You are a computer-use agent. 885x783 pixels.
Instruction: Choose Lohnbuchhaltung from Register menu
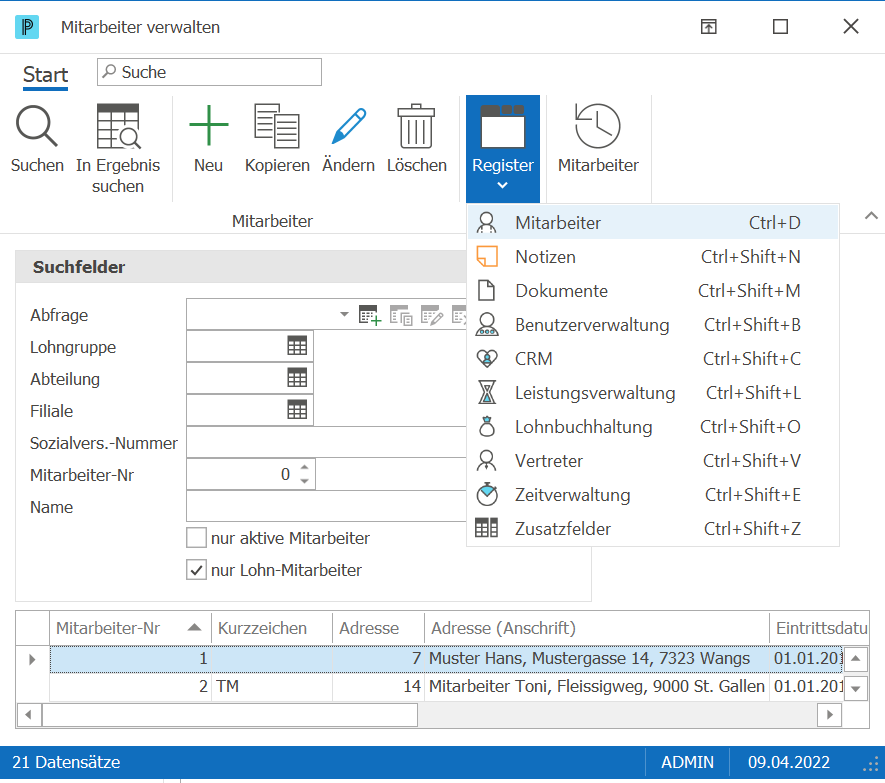click(x=653, y=427)
